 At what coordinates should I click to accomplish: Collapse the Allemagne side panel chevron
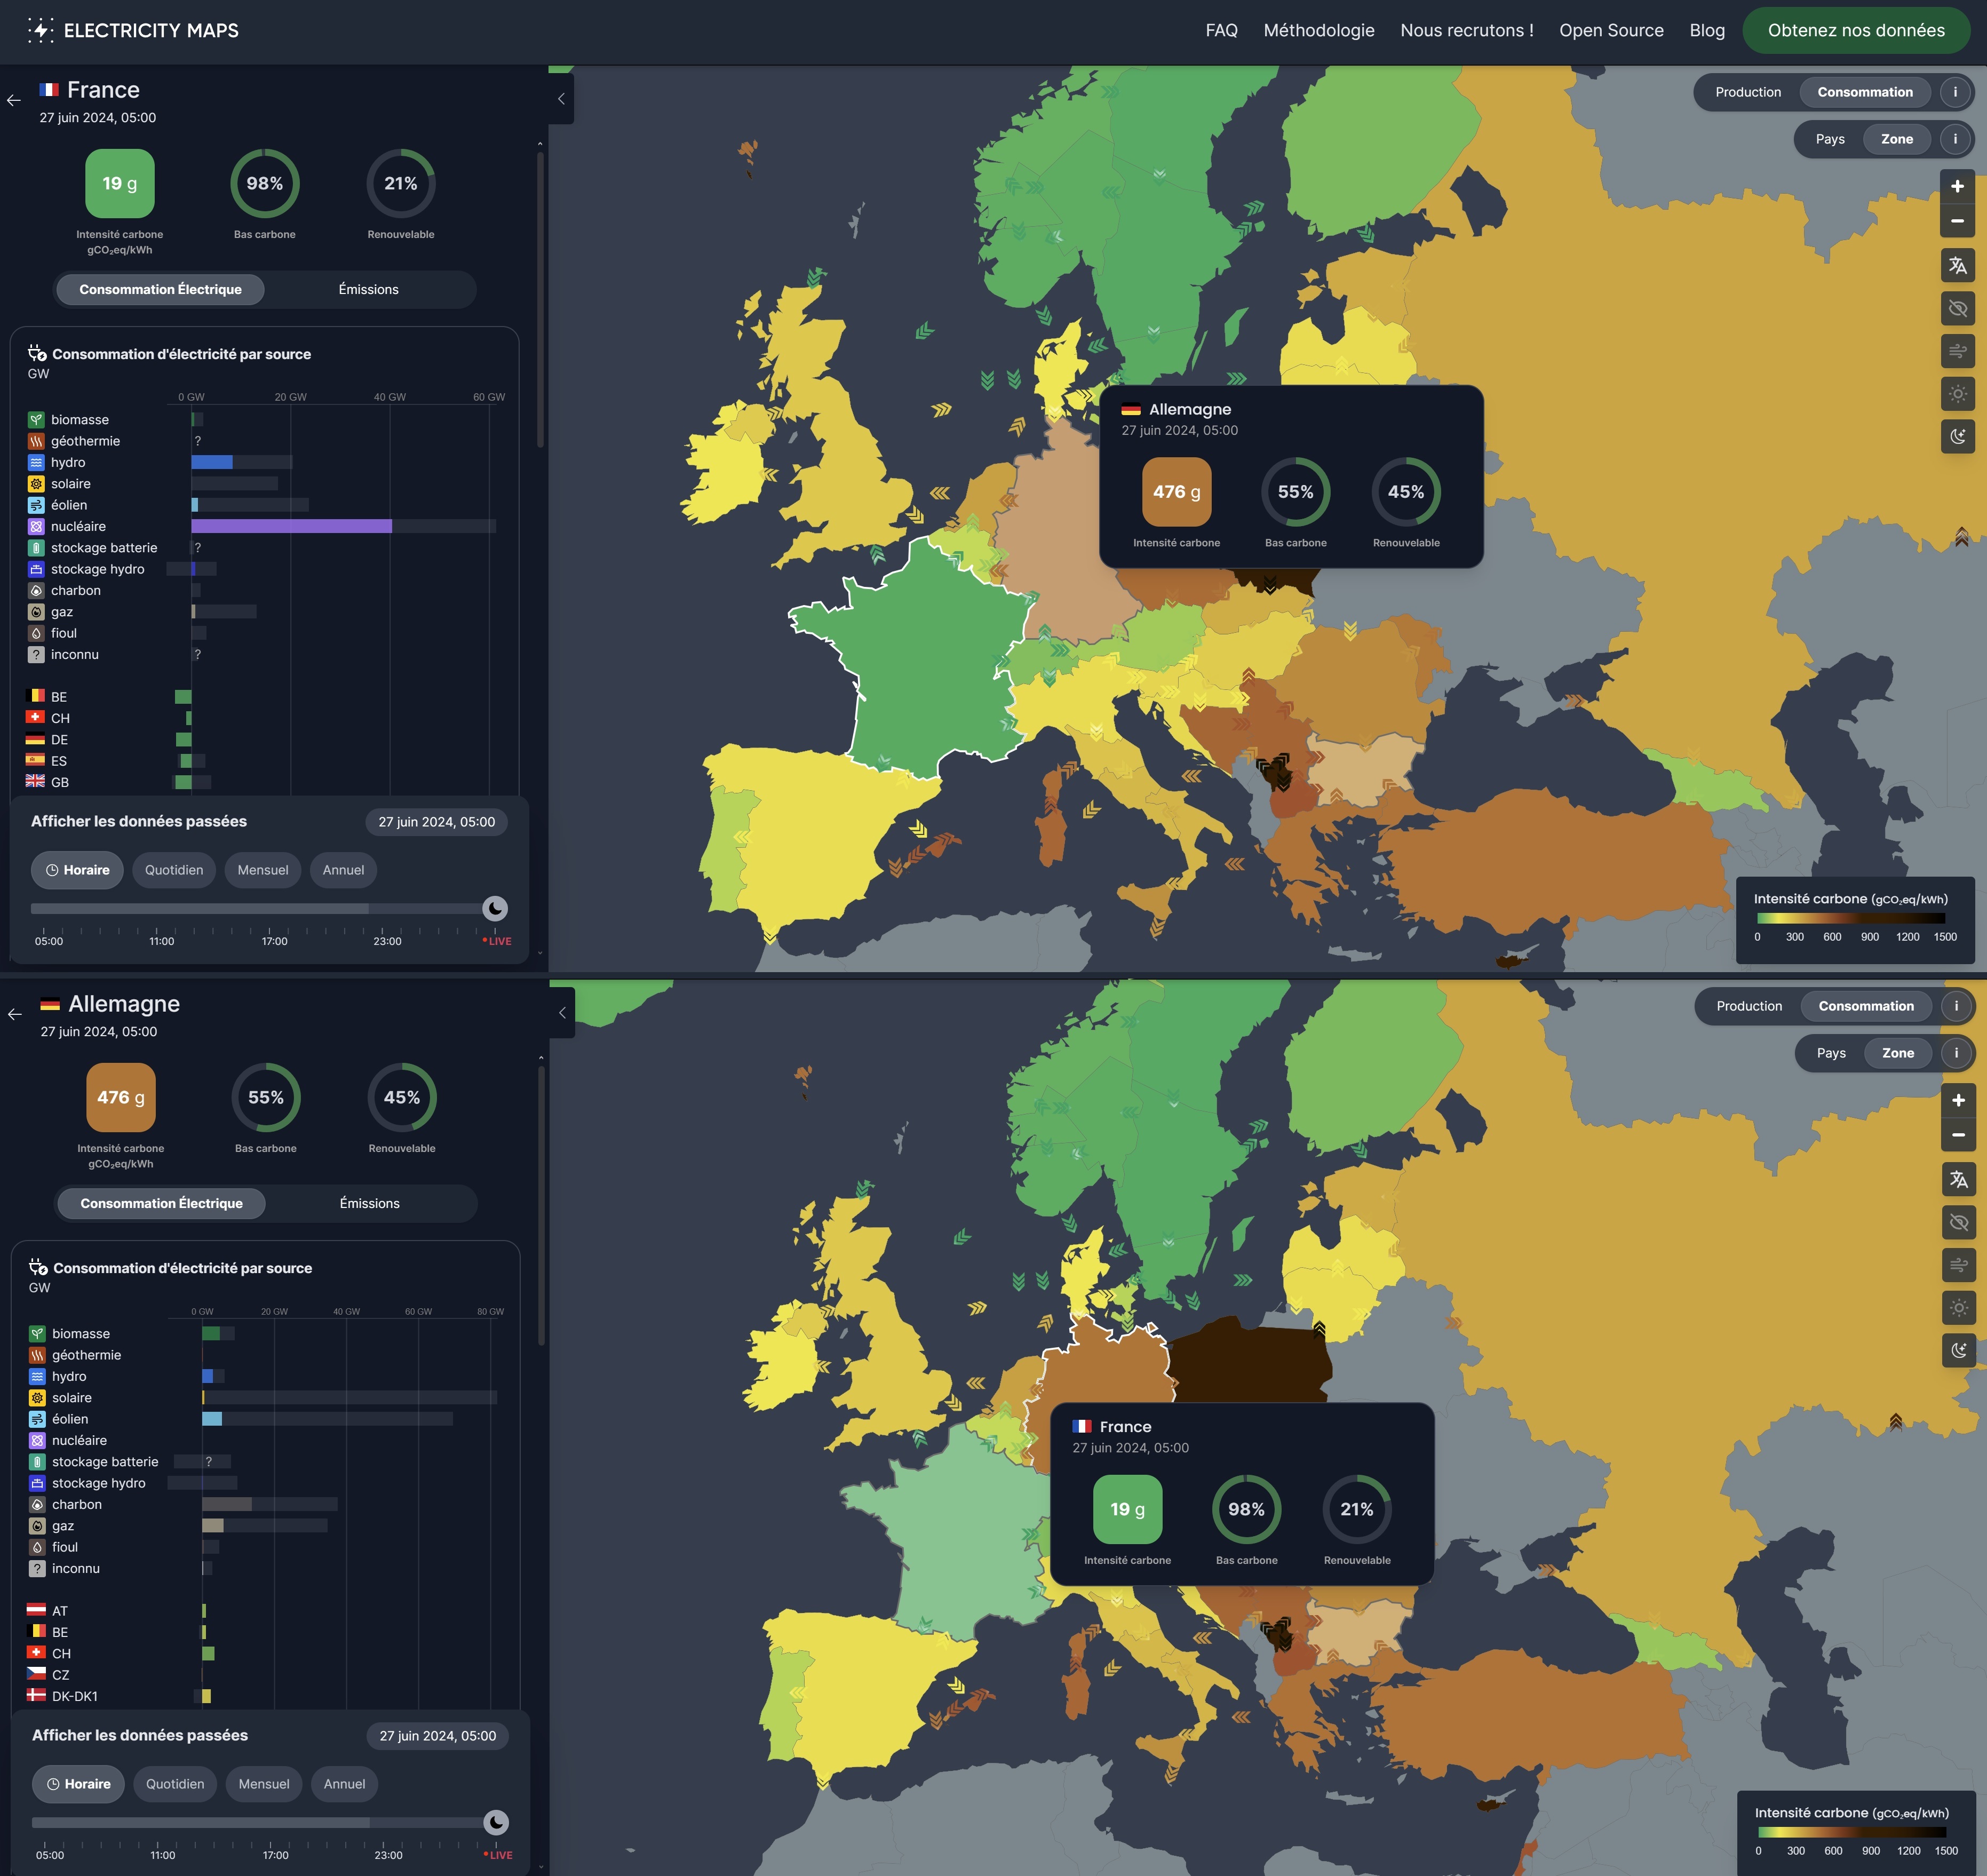(562, 1012)
